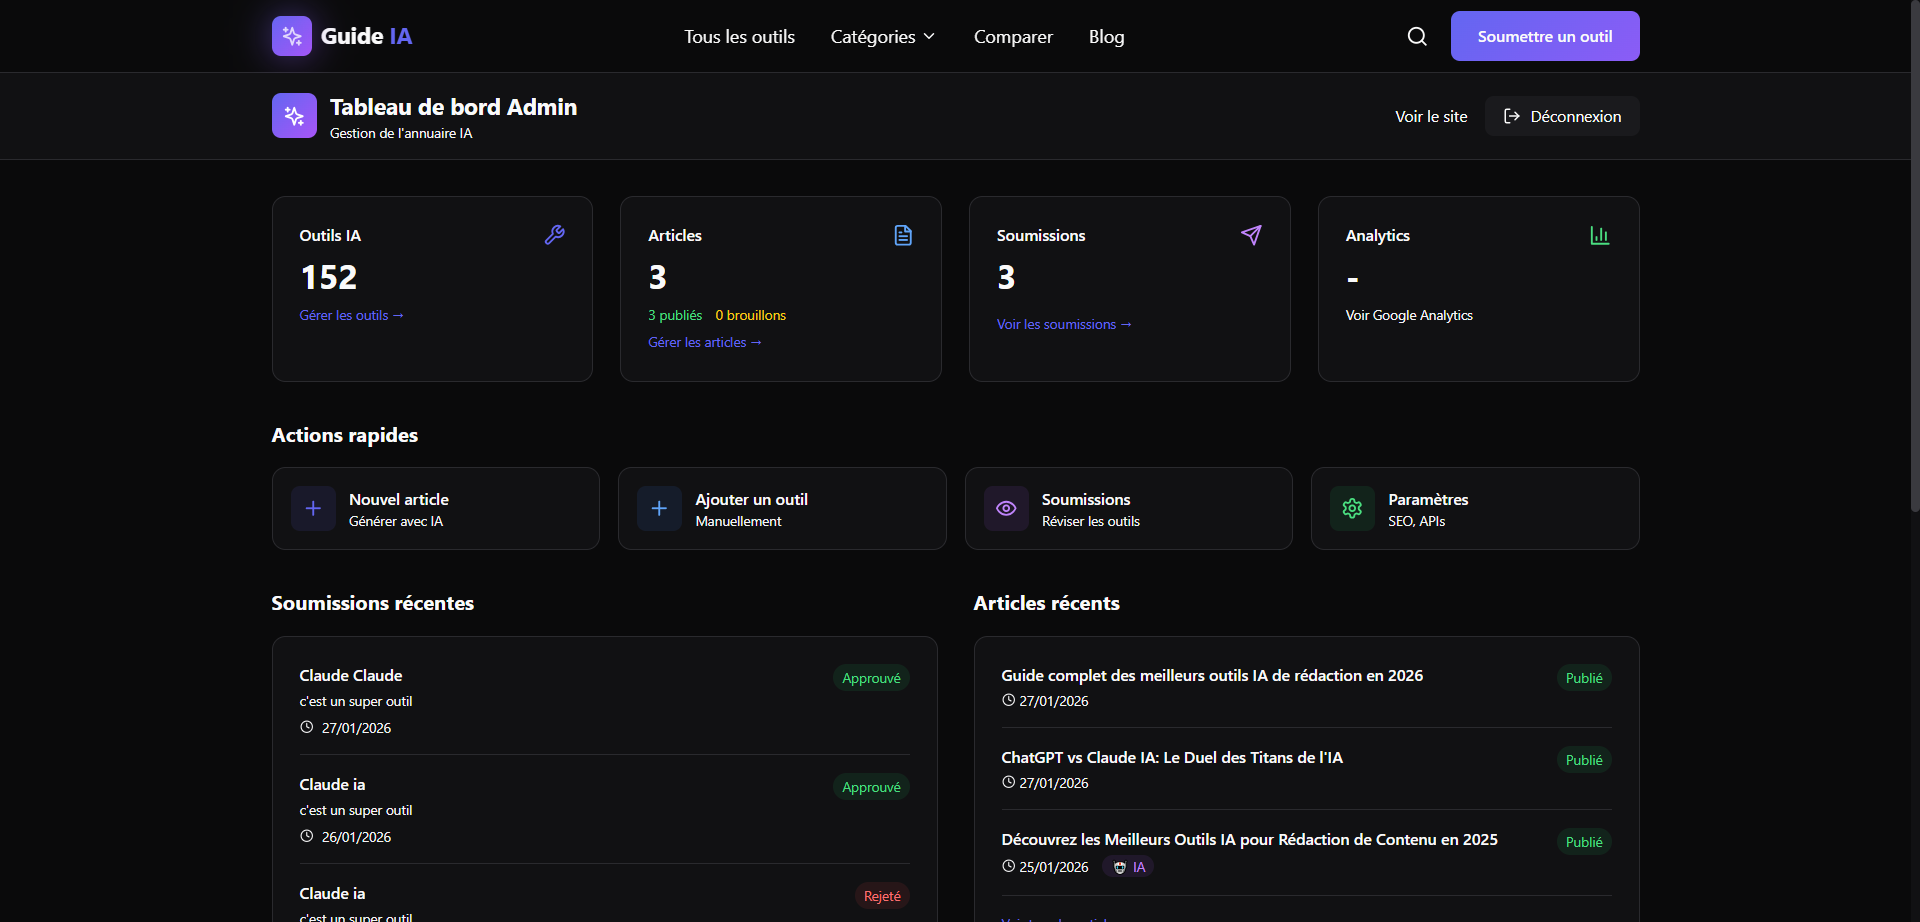
Task: Go to the Comparer page
Action: [1013, 37]
